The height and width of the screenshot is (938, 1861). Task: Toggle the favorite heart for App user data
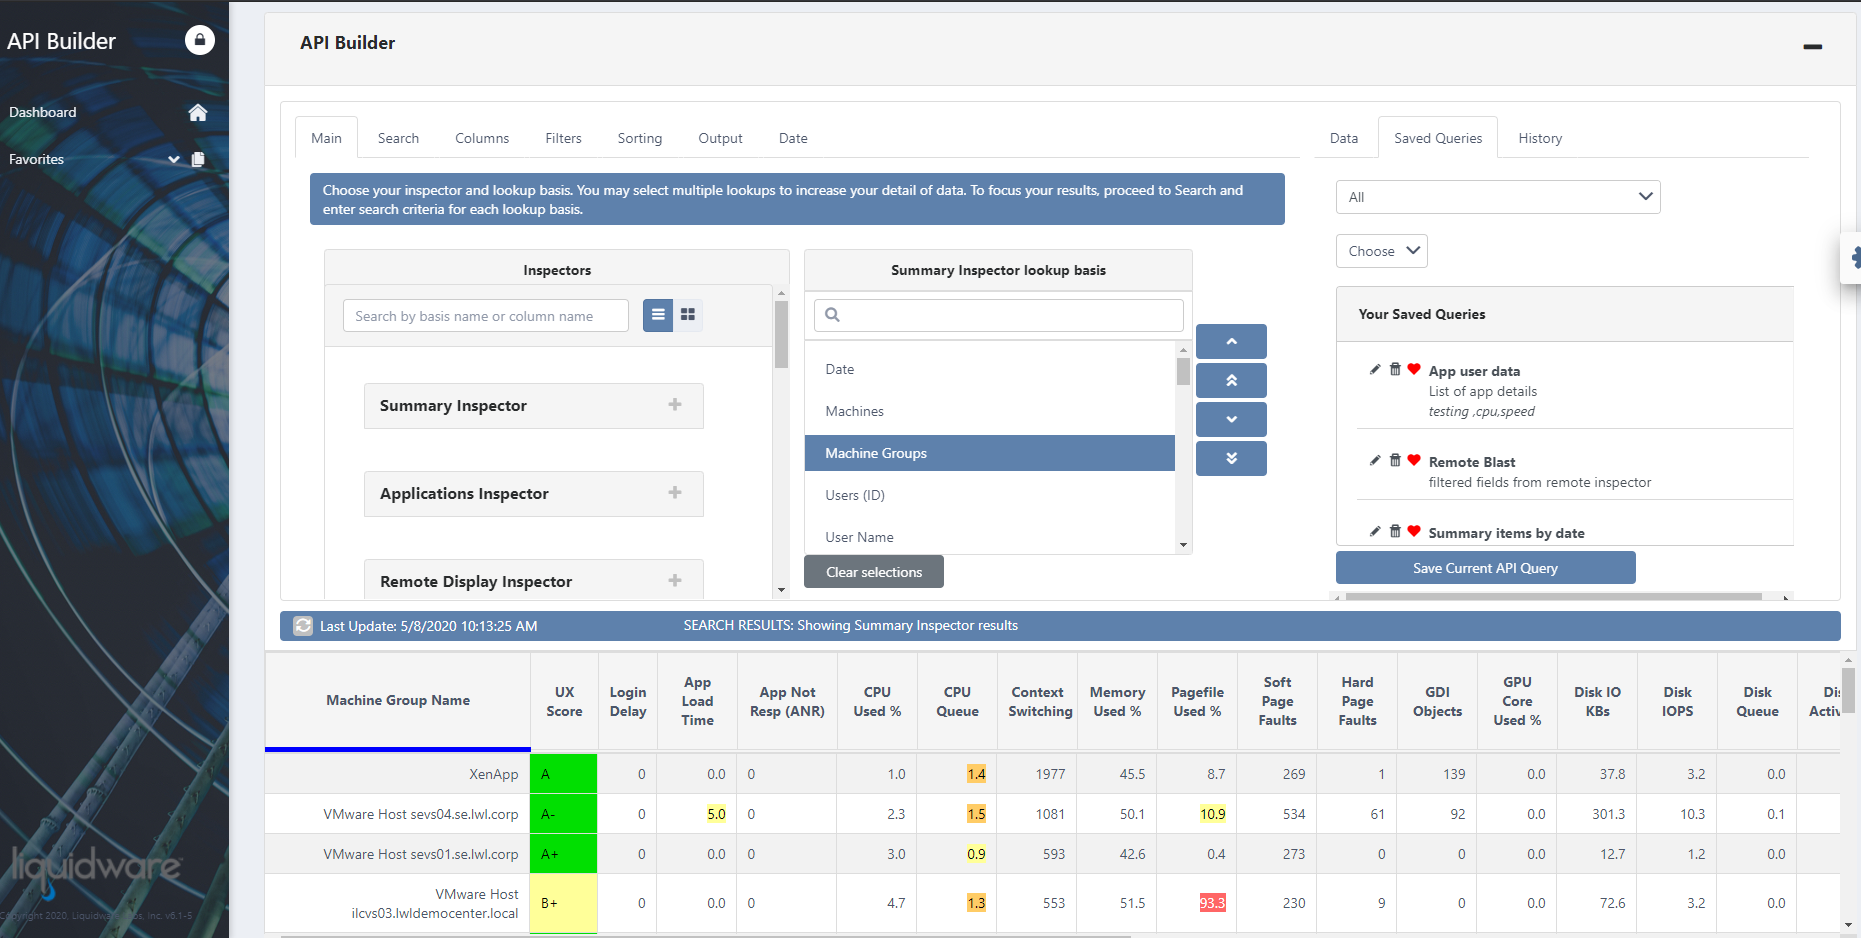(1414, 369)
